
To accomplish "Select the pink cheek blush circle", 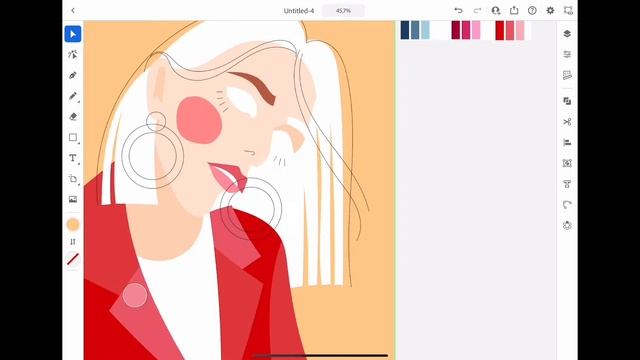I will 199,120.
